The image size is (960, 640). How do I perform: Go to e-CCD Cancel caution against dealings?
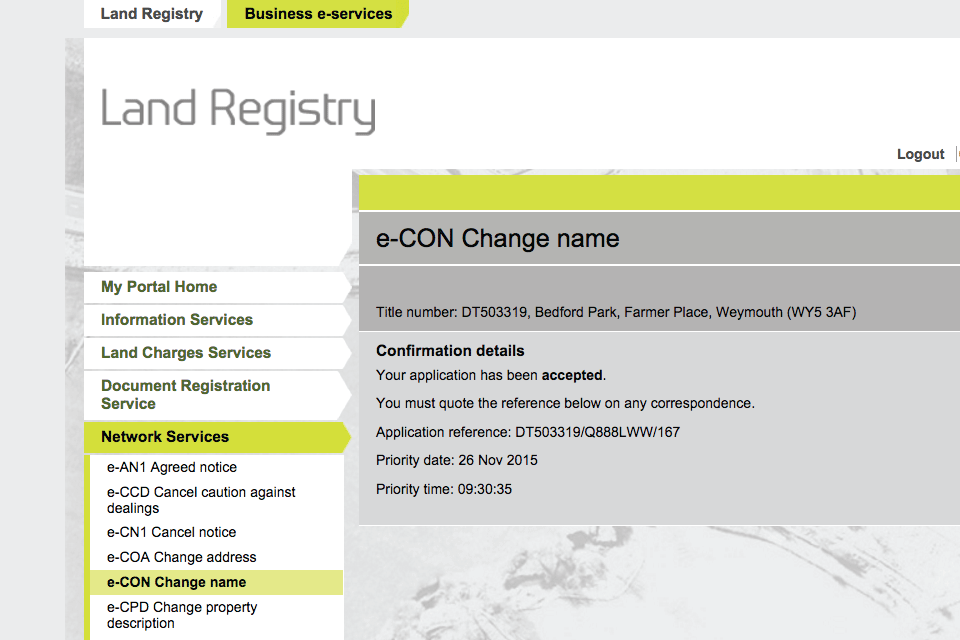click(x=201, y=500)
